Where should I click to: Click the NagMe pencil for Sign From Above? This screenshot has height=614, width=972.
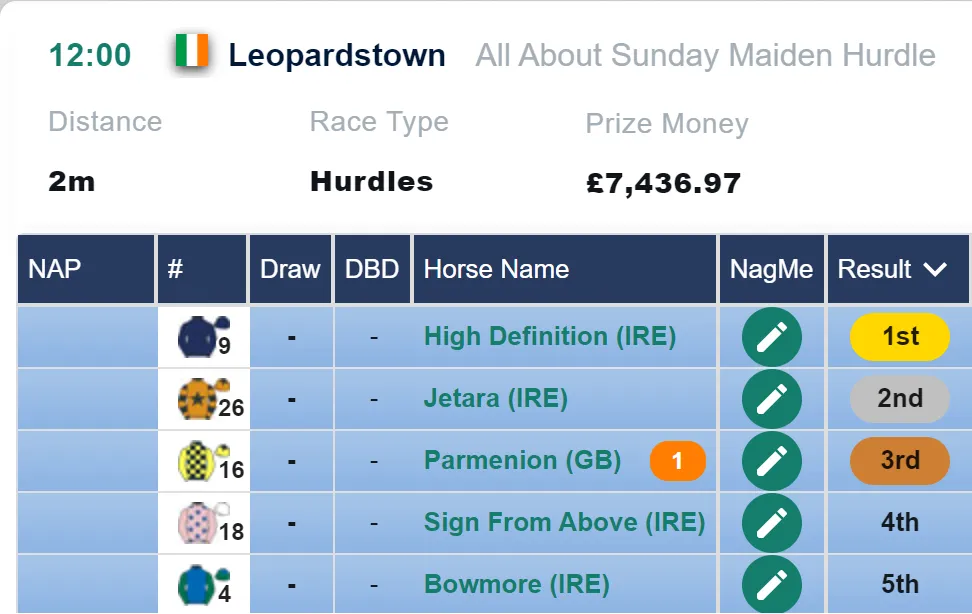772,523
